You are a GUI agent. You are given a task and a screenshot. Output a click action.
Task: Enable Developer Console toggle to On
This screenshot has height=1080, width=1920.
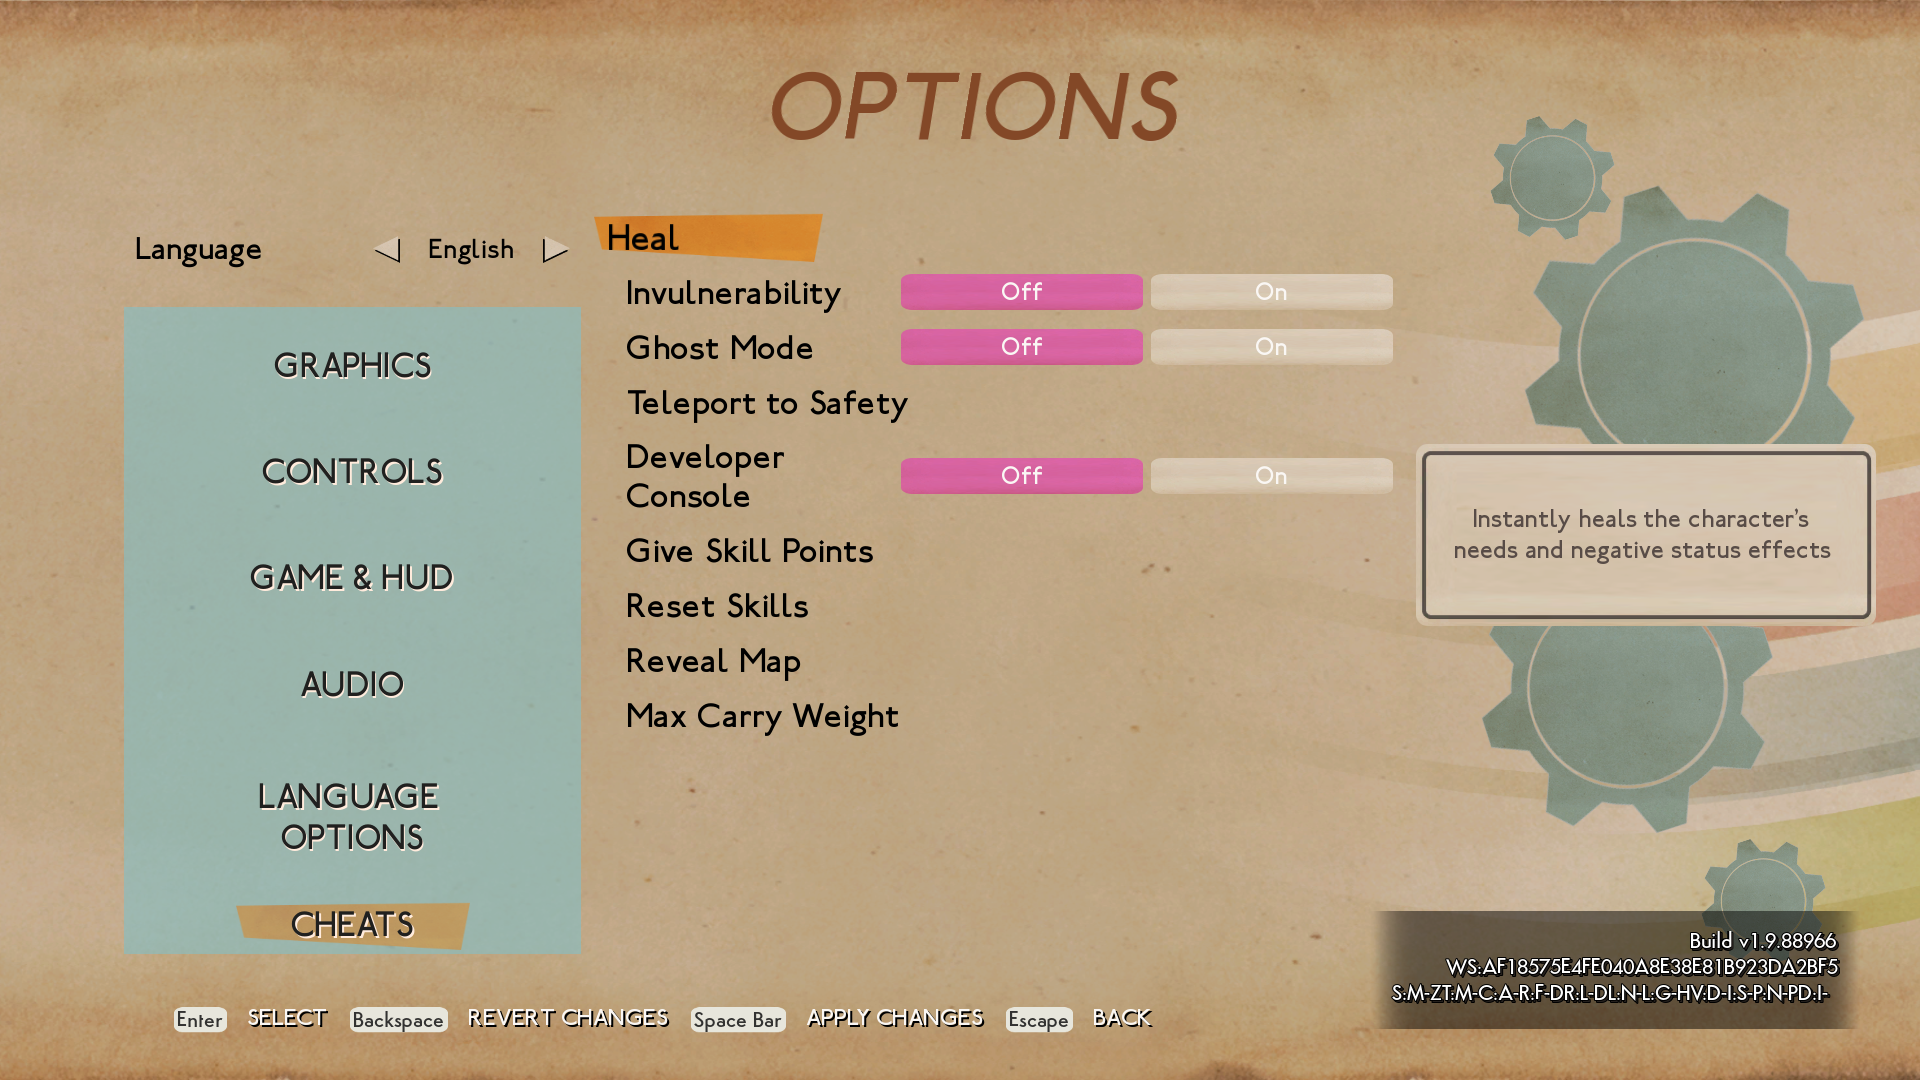[1270, 475]
